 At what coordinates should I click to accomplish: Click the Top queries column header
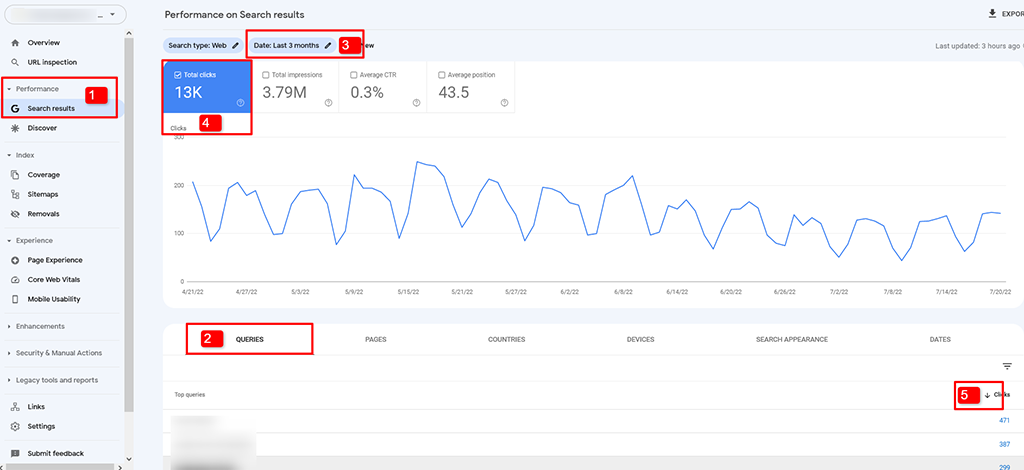(190, 395)
